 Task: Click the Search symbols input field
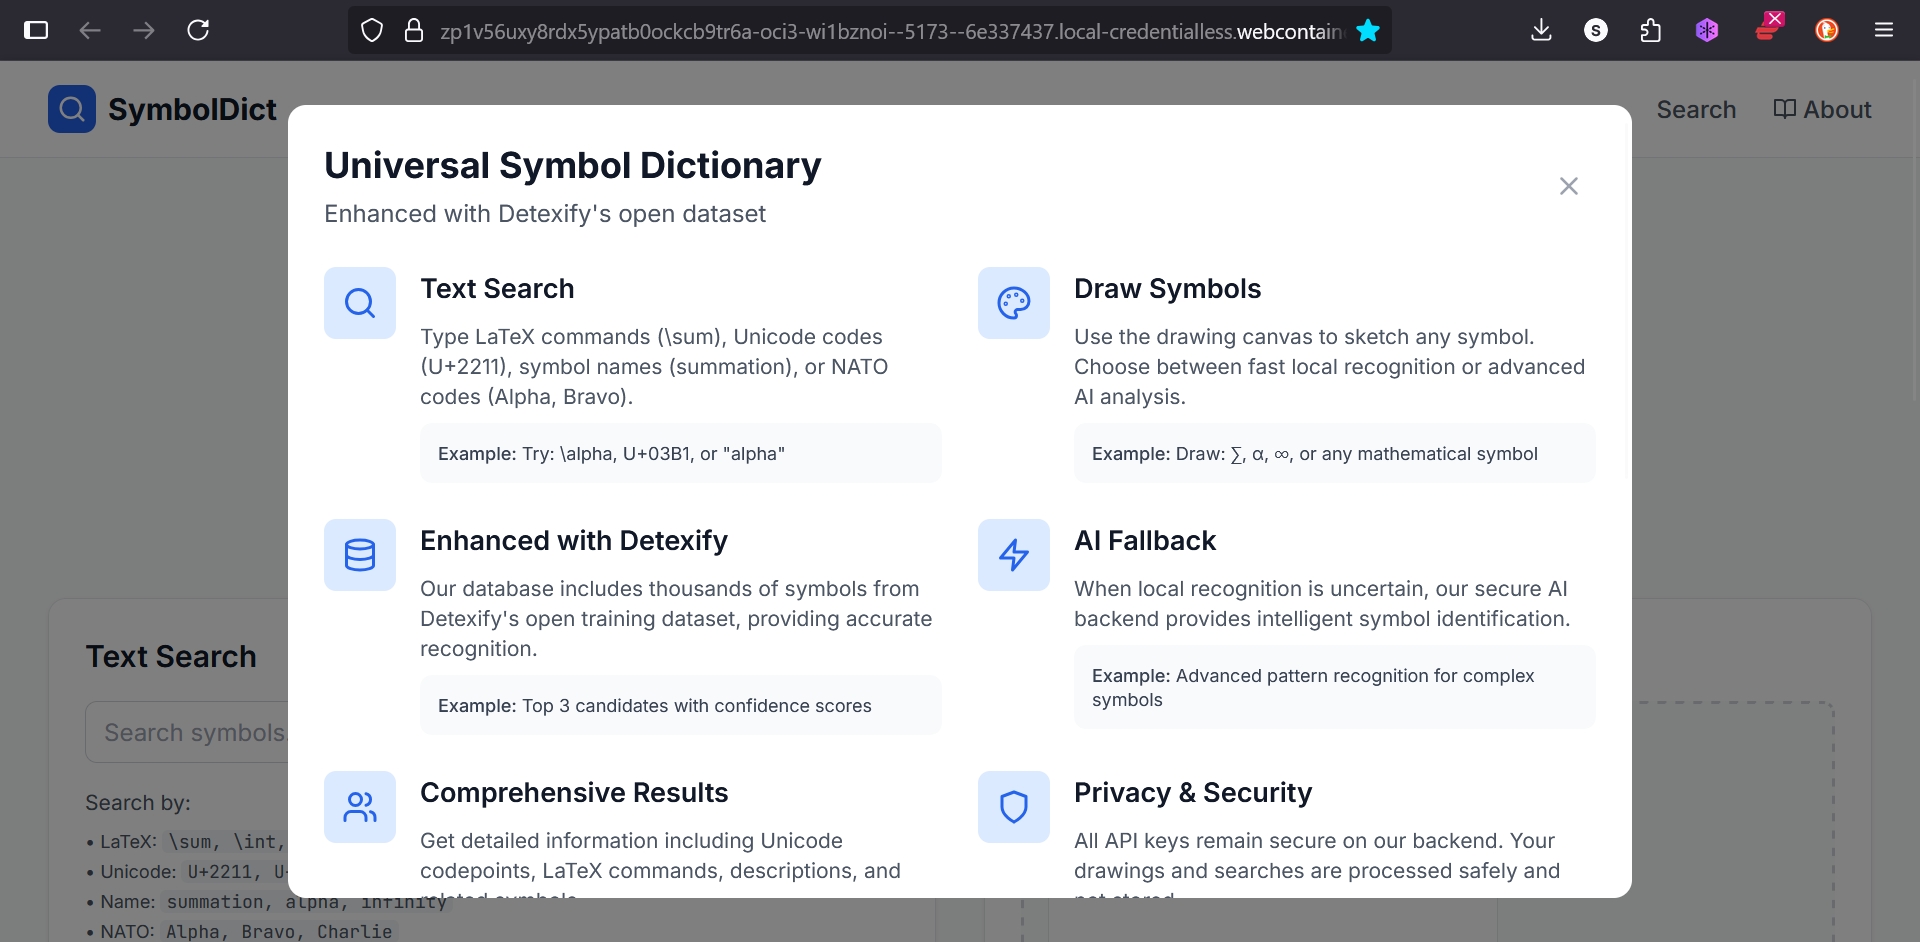190,732
